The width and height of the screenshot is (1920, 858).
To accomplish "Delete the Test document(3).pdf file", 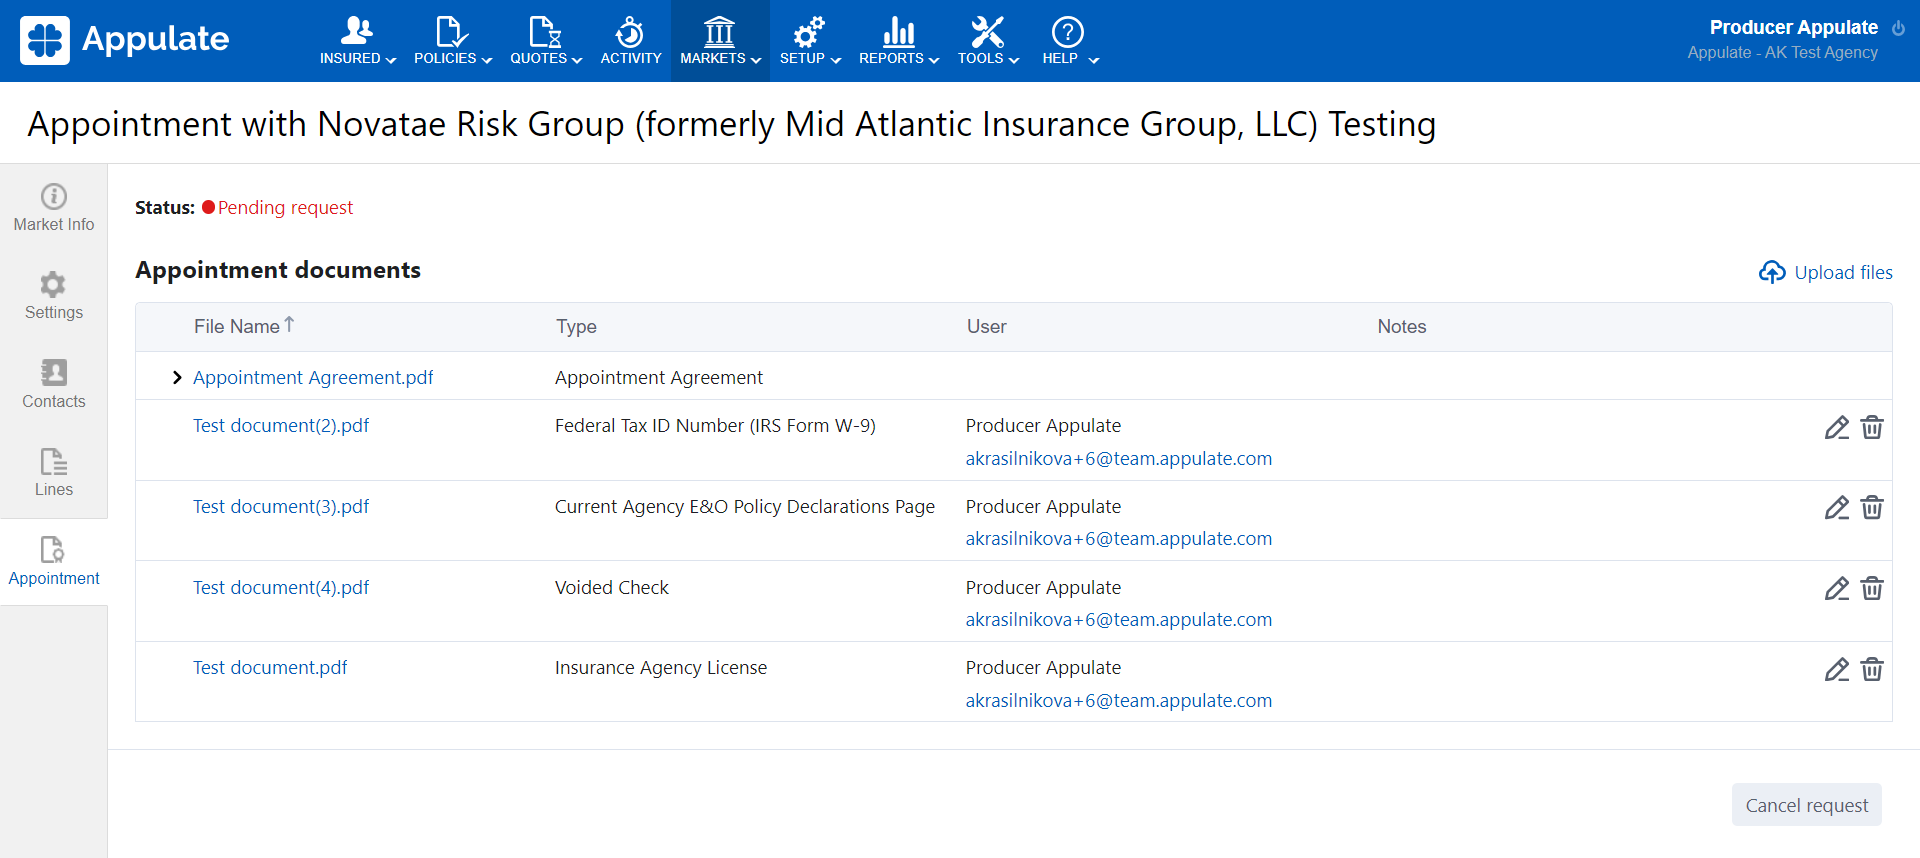I will 1872,508.
